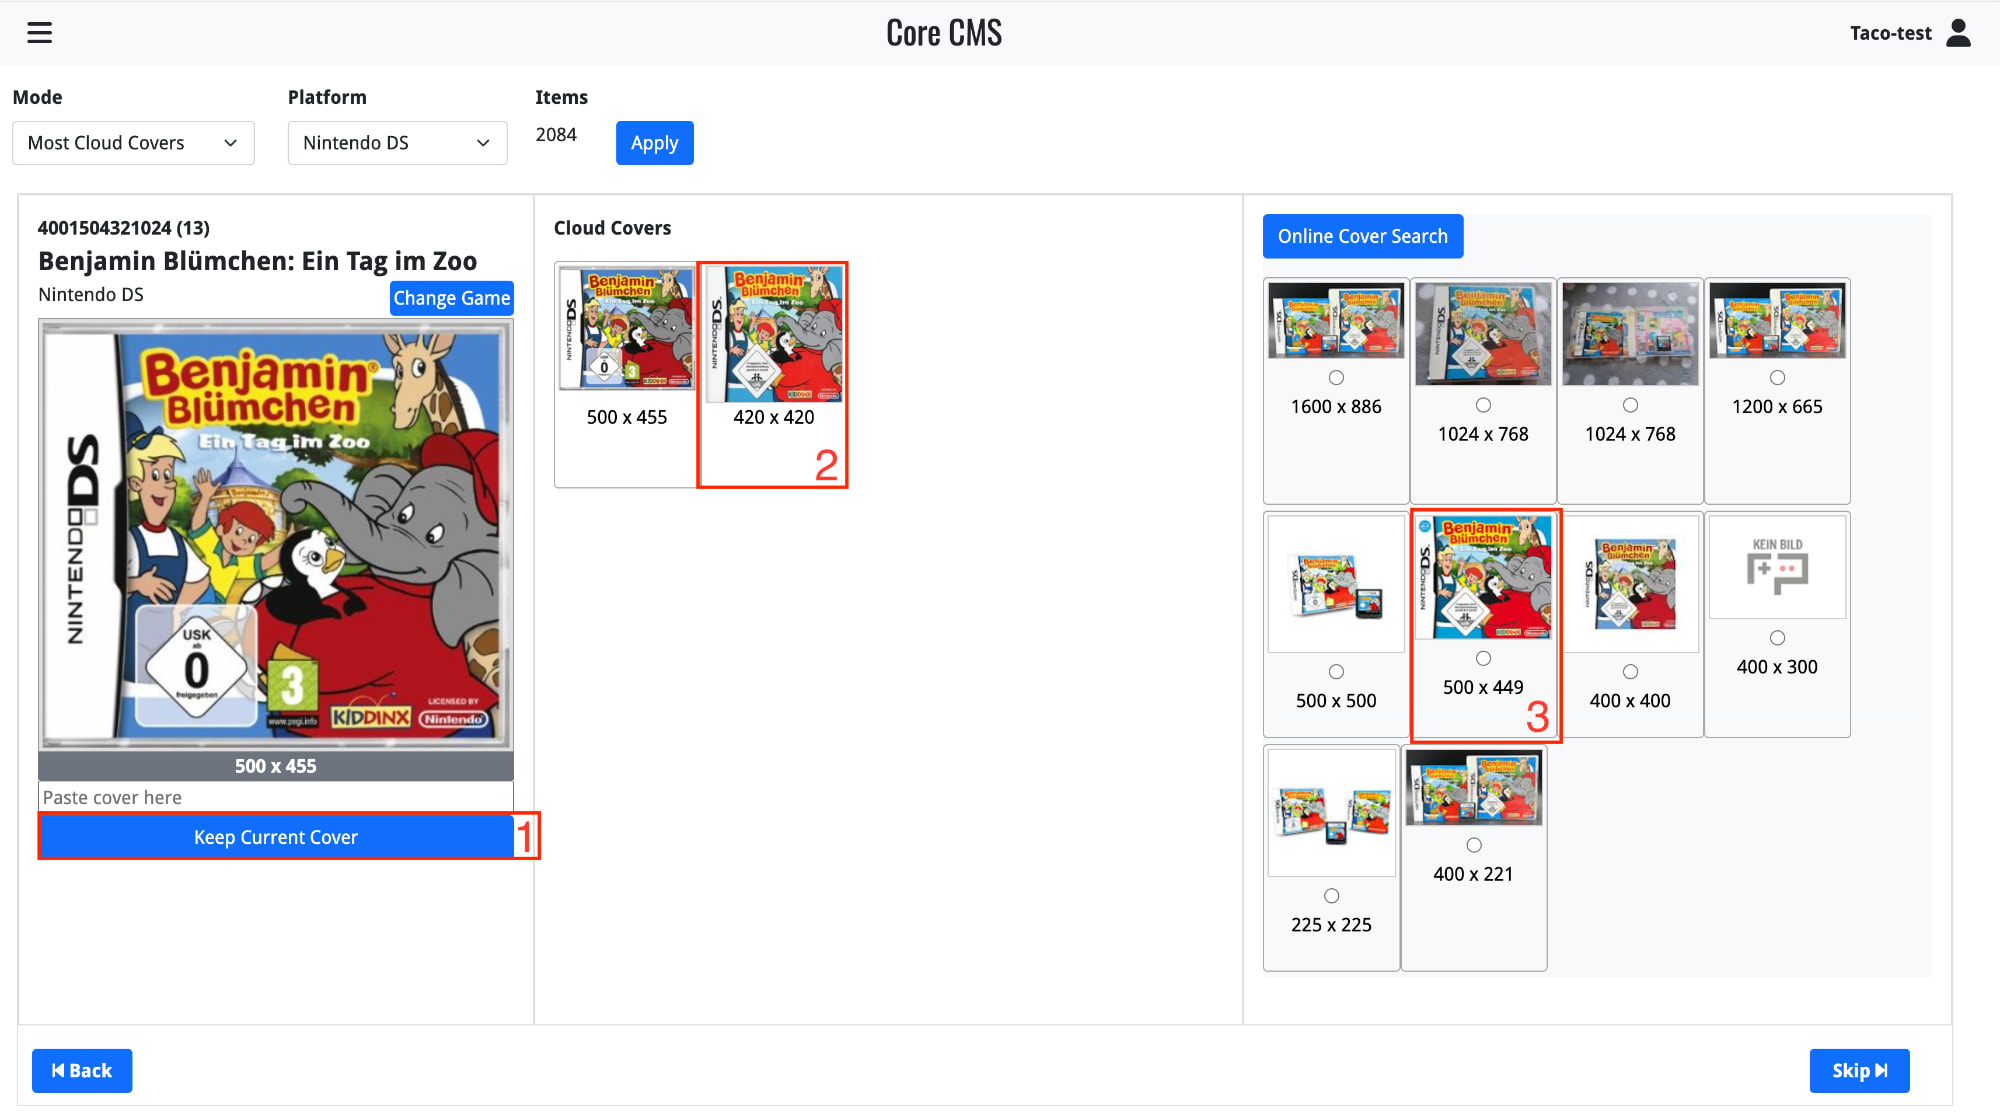The width and height of the screenshot is (2000, 1119).
Task: Select radio for first 1024 x 768 cover
Action: coord(1483,405)
